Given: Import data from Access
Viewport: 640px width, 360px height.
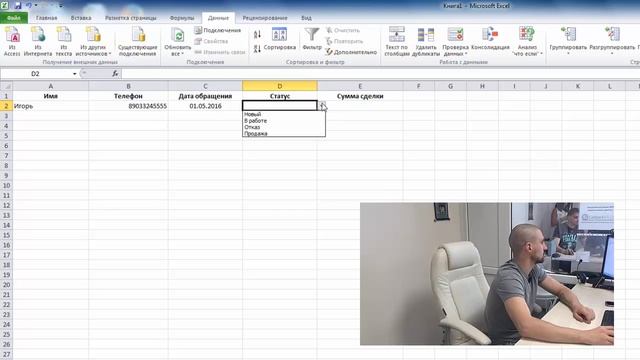Looking at the screenshot, I should (x=12, y=41).
